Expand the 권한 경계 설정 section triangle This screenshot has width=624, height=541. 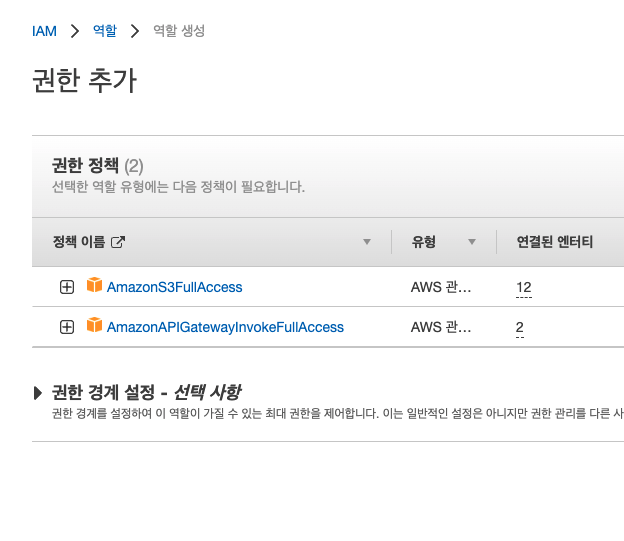(x=38, y=393)
